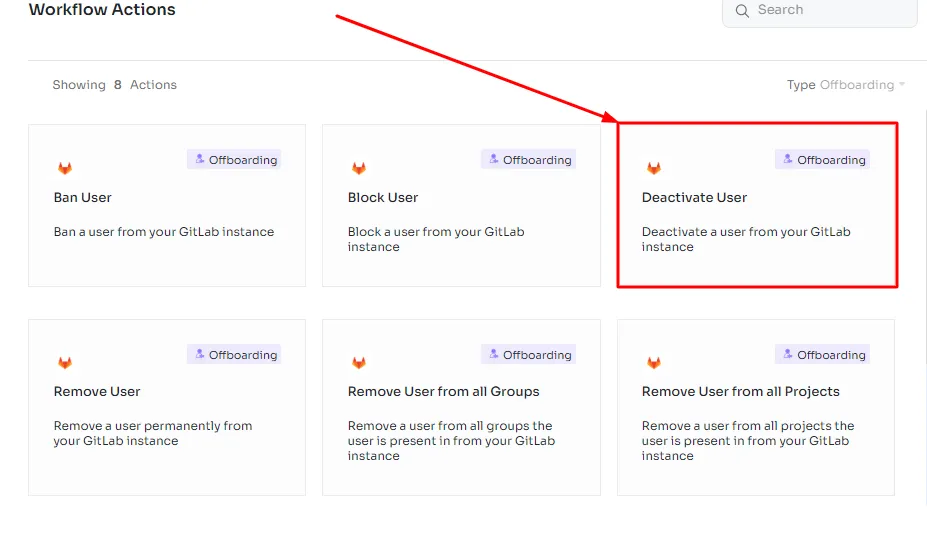The image size is (927, 536).
Task: Click 'Ban a user from your GitLab instance' description
Action: coord(164,232)
